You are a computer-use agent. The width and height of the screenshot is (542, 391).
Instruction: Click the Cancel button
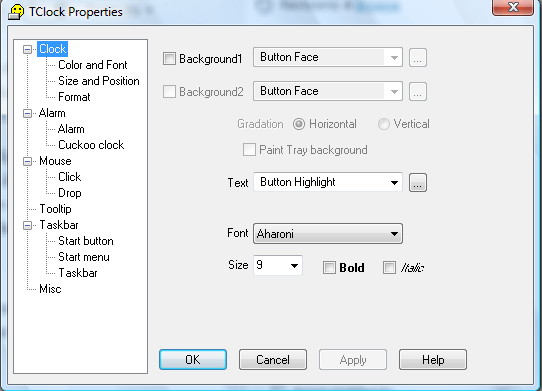[273, 360]
